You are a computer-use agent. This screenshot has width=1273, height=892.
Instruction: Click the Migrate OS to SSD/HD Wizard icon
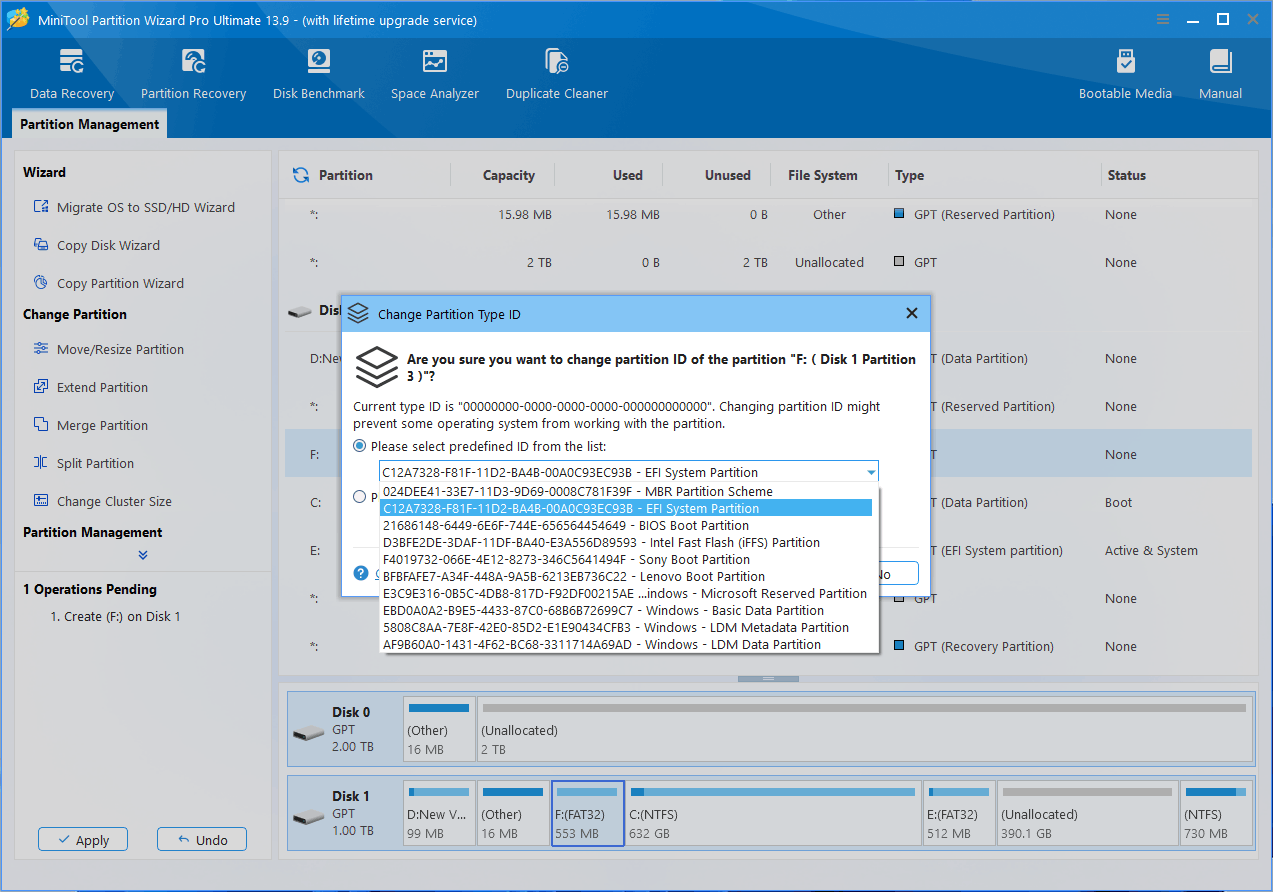click(x=41, y=207)
